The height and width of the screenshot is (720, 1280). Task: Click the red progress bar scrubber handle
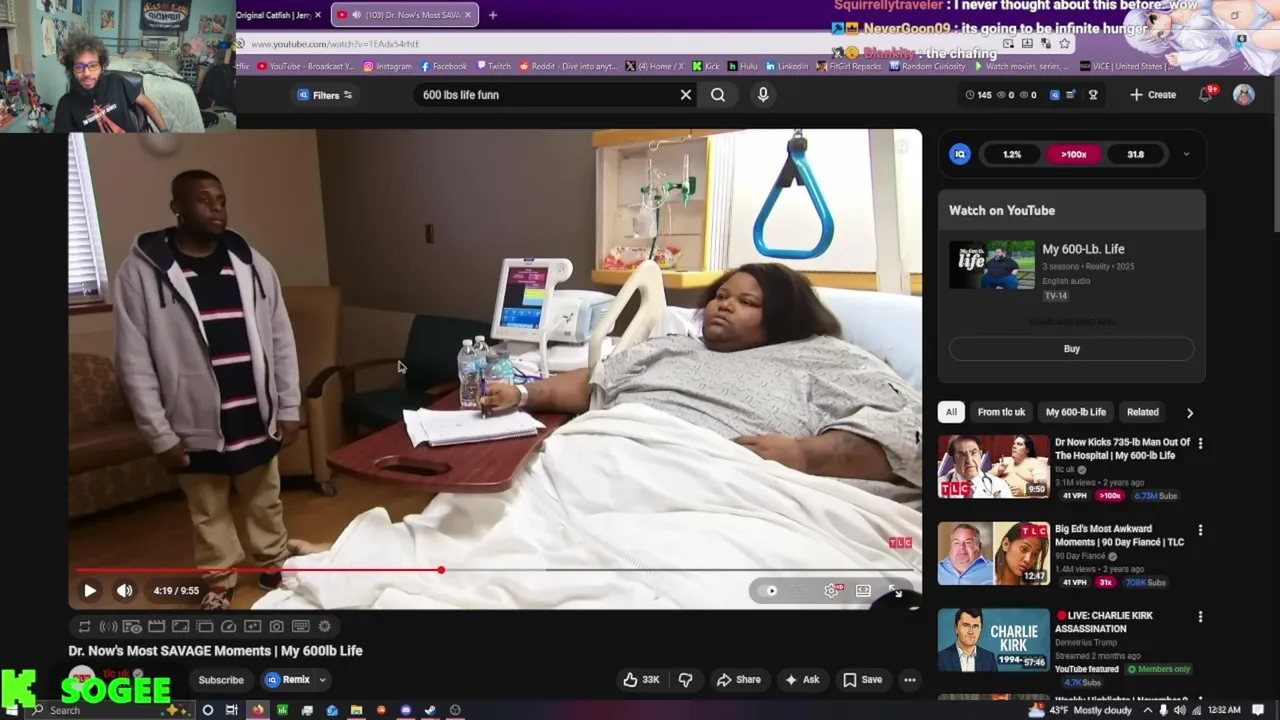pos(441,570)
